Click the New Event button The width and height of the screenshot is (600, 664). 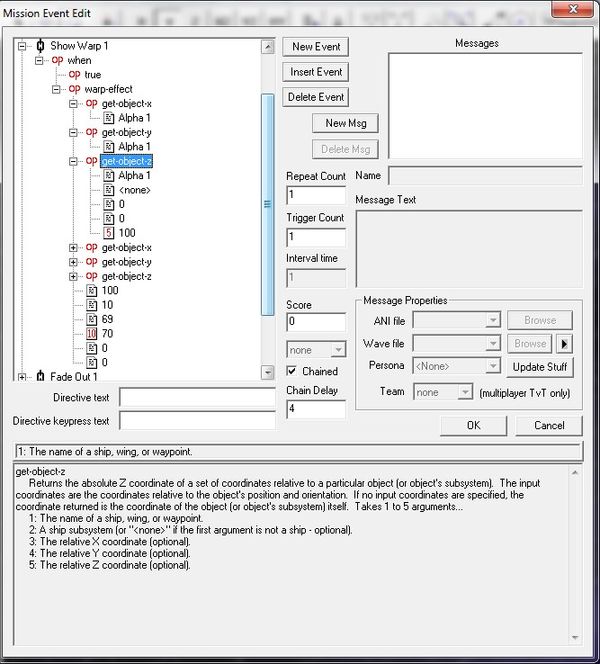coord(316,47)
